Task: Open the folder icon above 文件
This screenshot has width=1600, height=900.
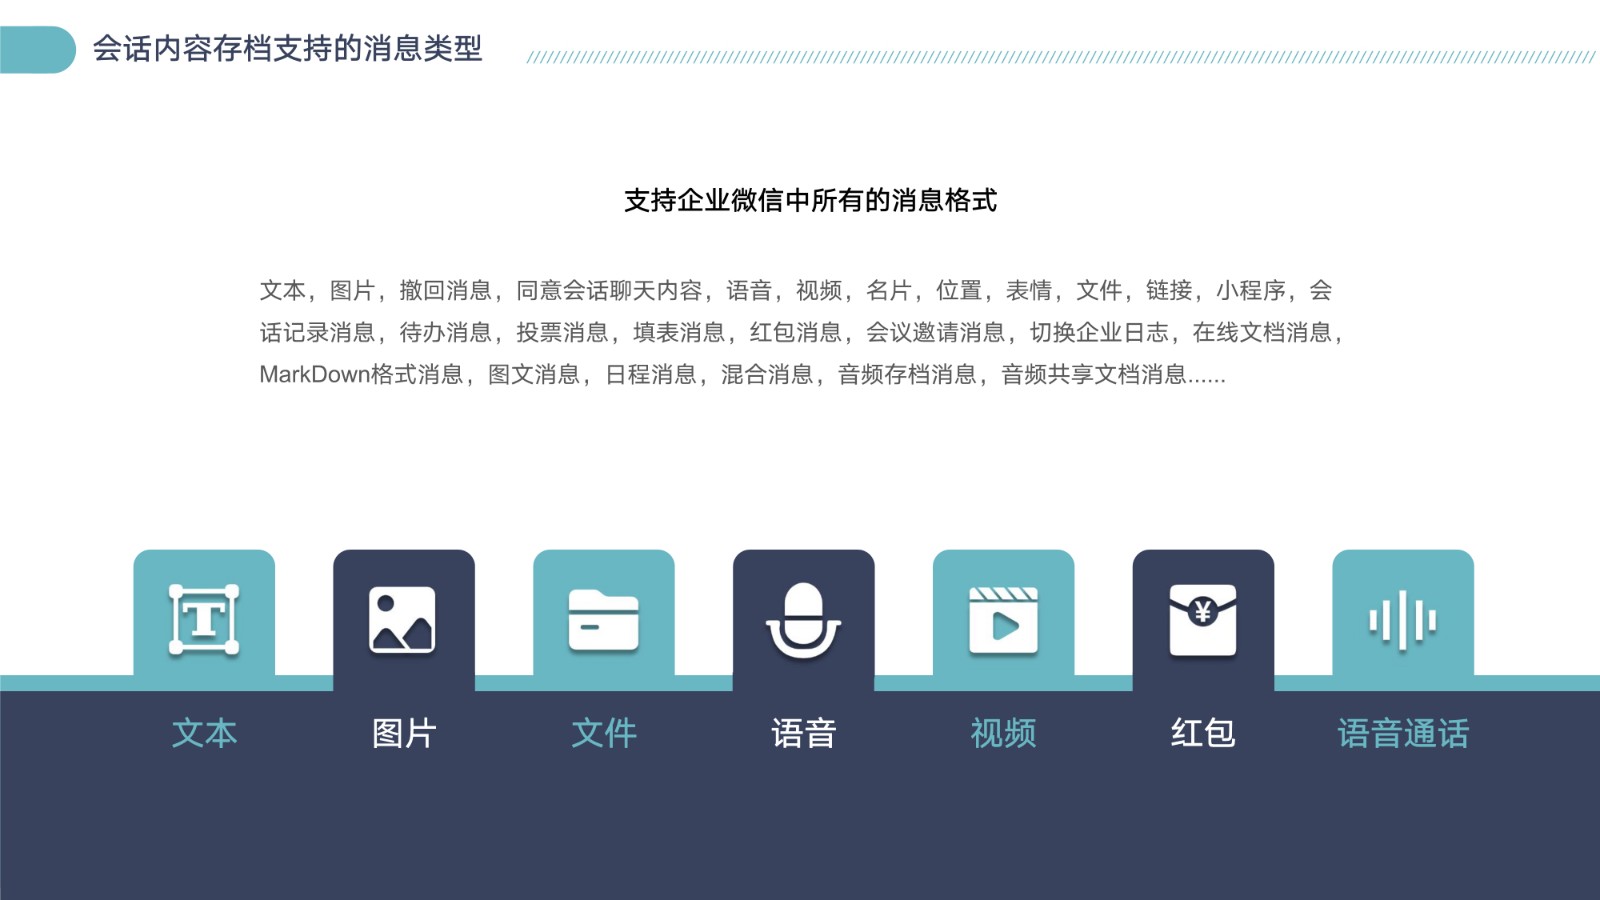Action: pos(603,620)
